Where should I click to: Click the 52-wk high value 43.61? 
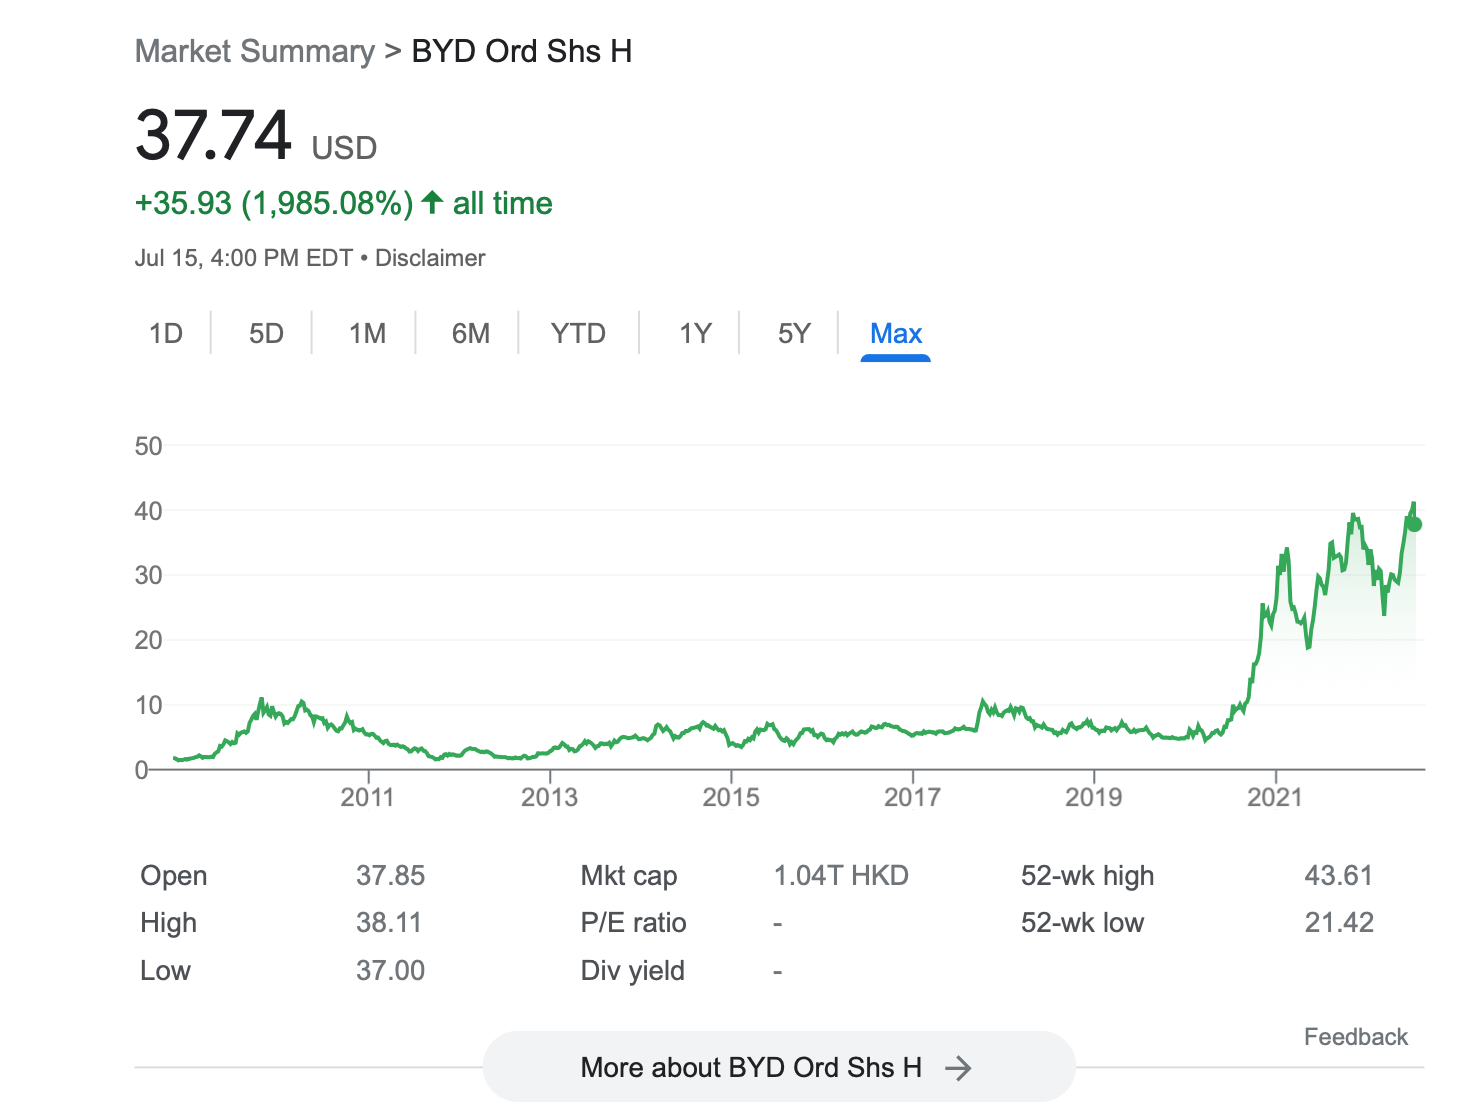tap(1339, 875)
